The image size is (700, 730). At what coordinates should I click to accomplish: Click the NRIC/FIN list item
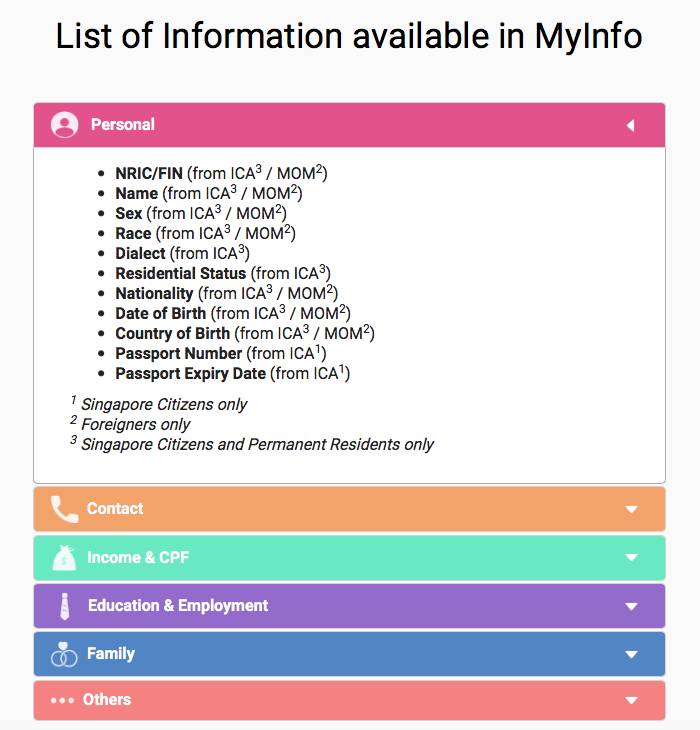point(149,174)
